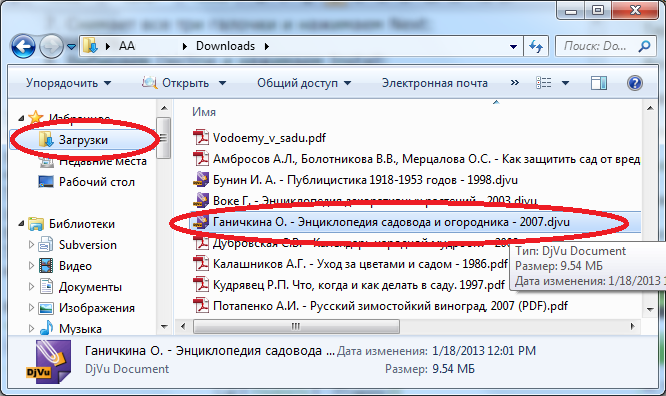Click Дата изменения value 1/18/2013 12:01 PM
The width and height of the screenshot is (666, 396).
484,351
